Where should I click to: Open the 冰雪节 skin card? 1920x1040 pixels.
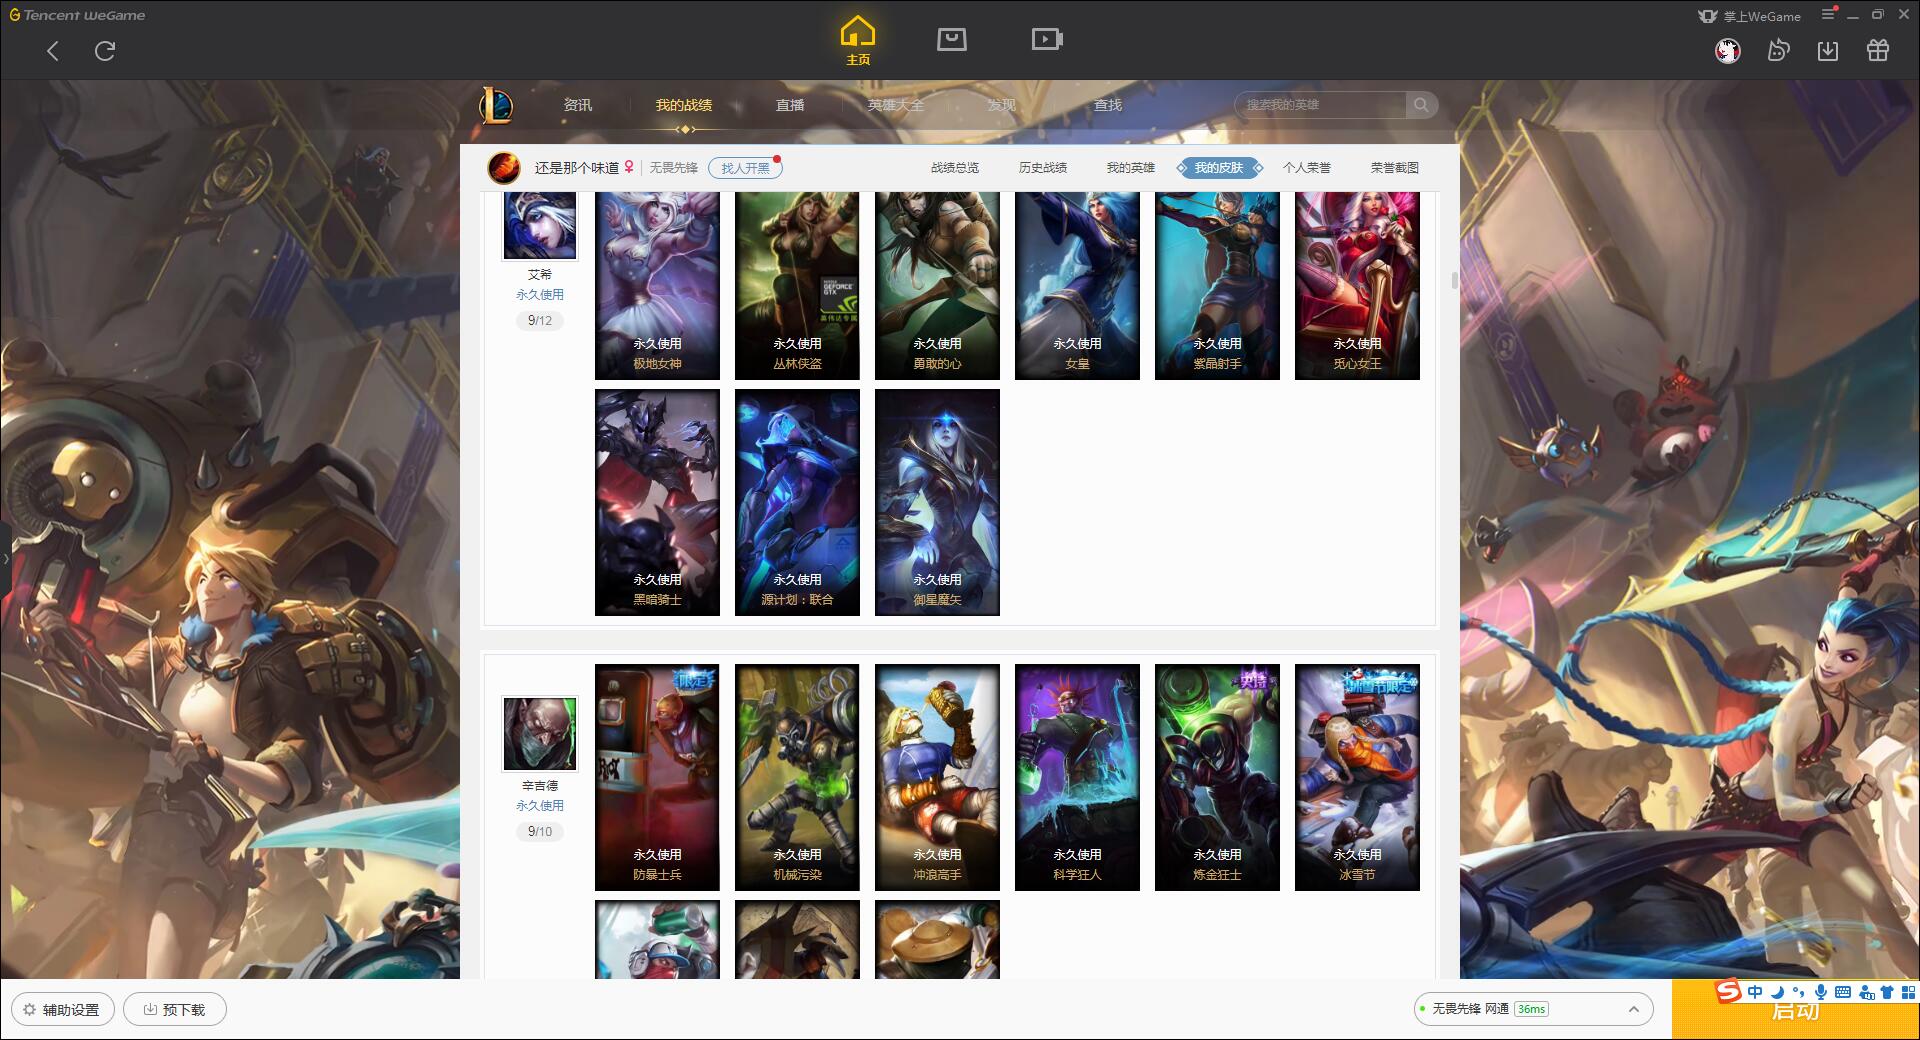[x=1357, y=777]
